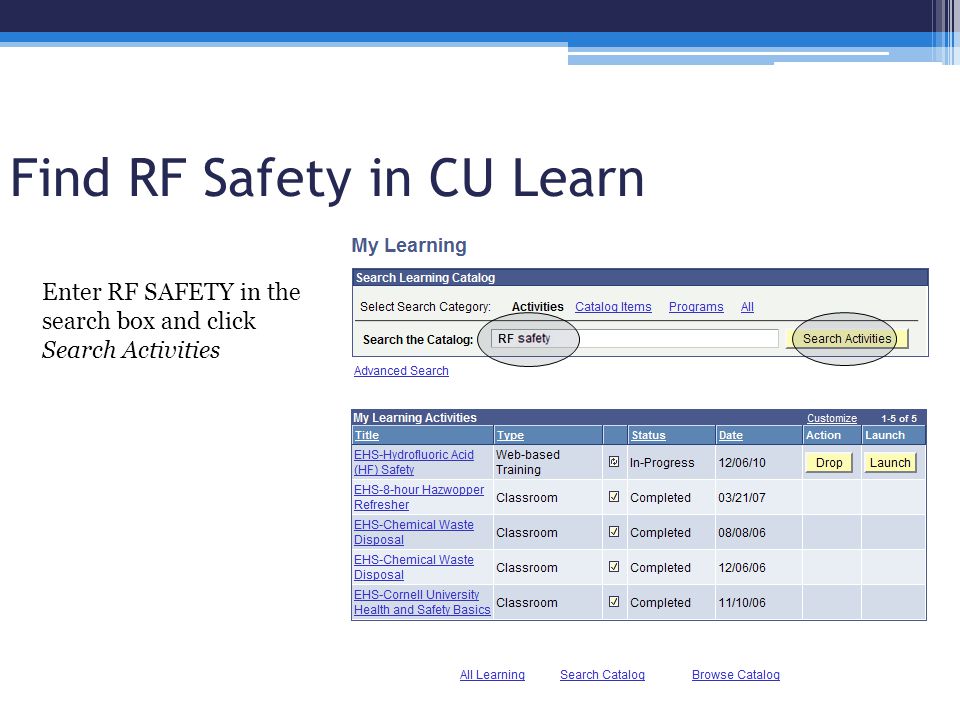Open EHS-Chemical Waste Disposal dated 08/08/06
Screen dimensions: 960x720
(x=414, y=532)
